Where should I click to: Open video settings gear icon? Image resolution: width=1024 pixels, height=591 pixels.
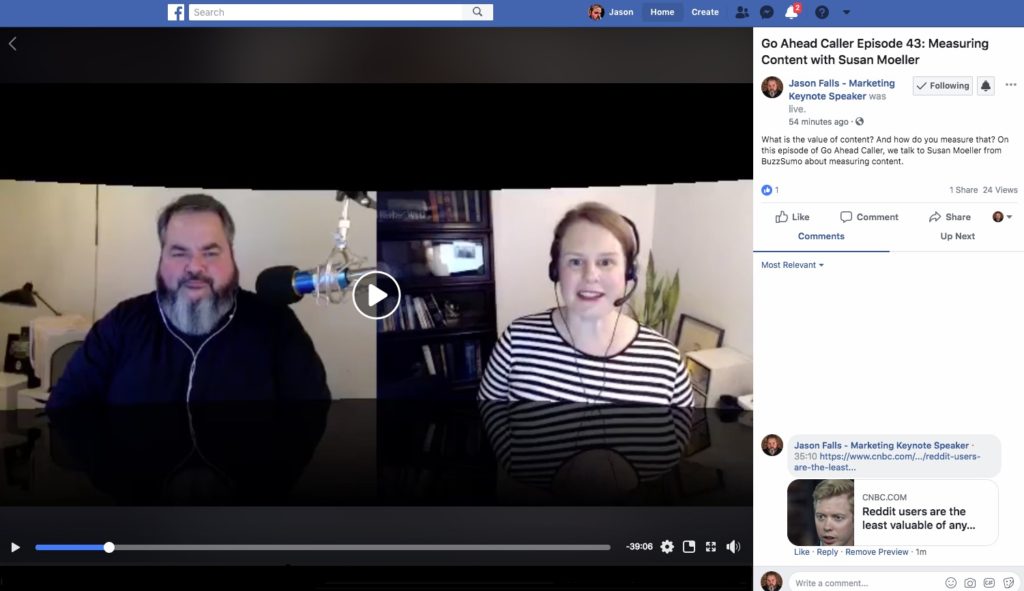click(x=667, y=547)
